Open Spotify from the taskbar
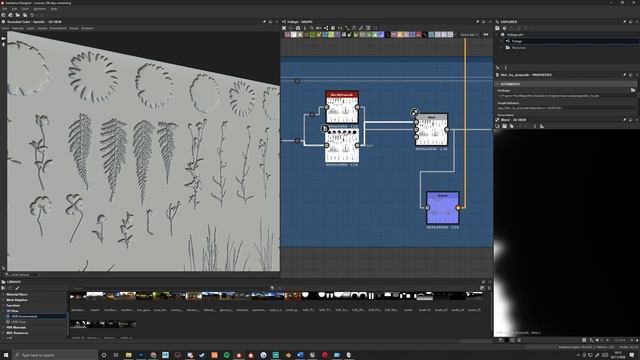 (x=227, y=355)
